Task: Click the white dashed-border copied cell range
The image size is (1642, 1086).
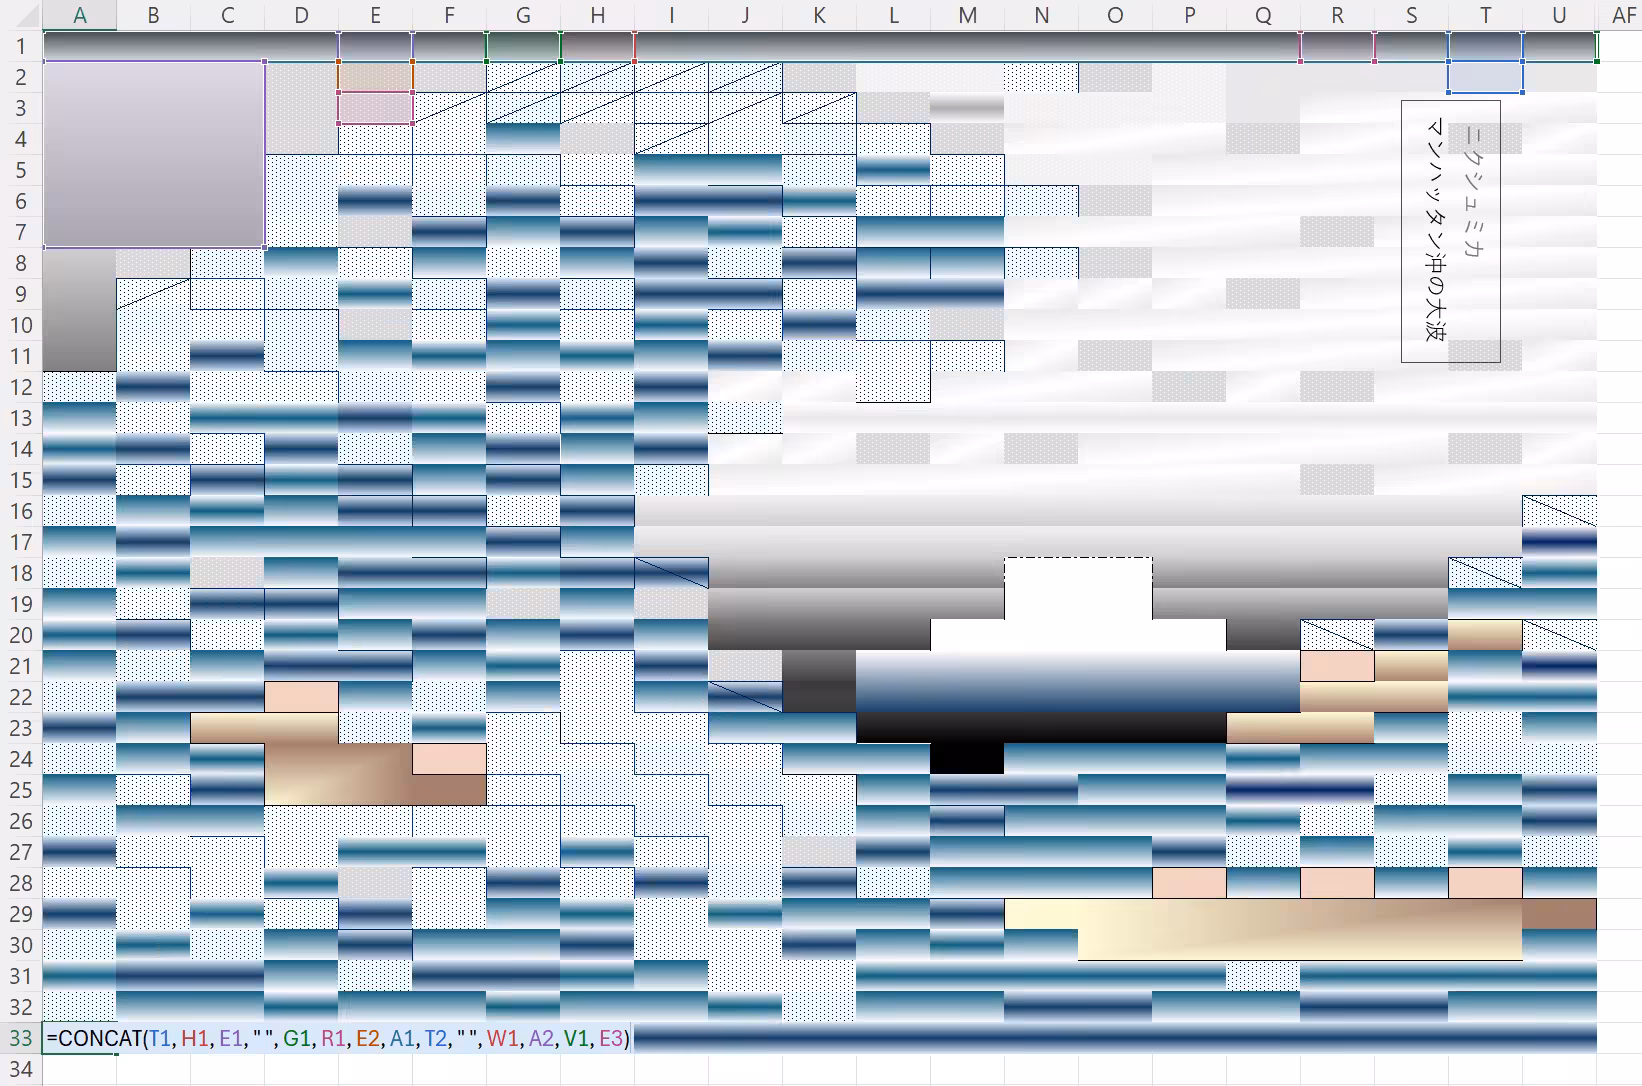Action: point(1078,589)
